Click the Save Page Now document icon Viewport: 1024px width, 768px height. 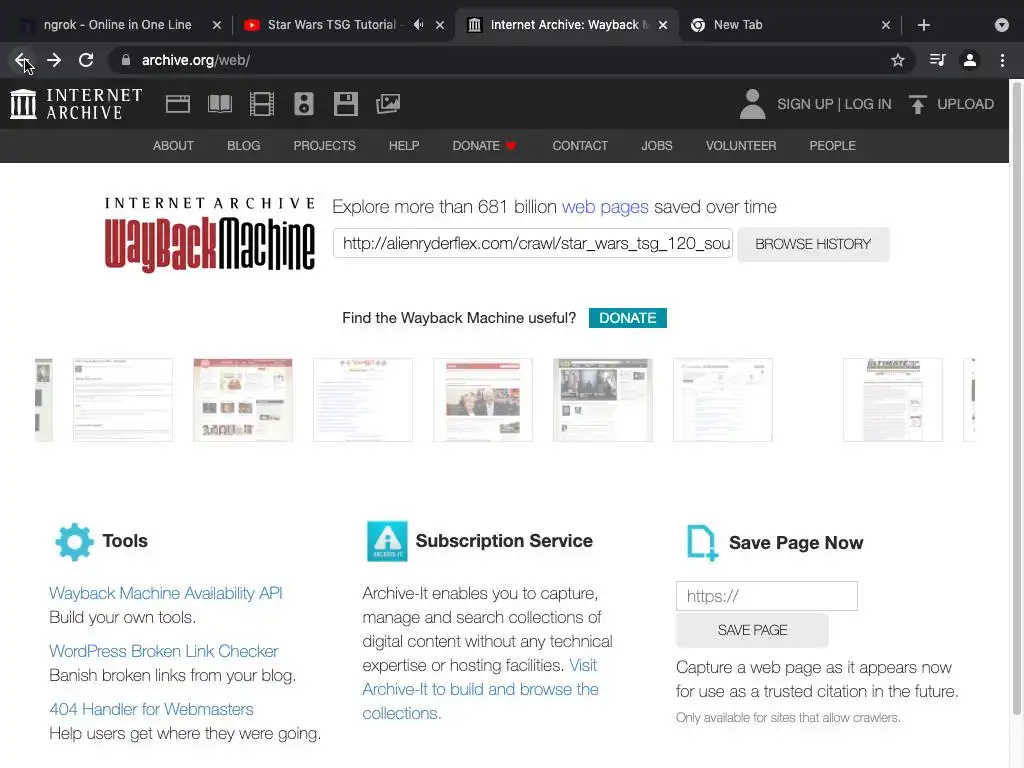click(x=702, y=542)
